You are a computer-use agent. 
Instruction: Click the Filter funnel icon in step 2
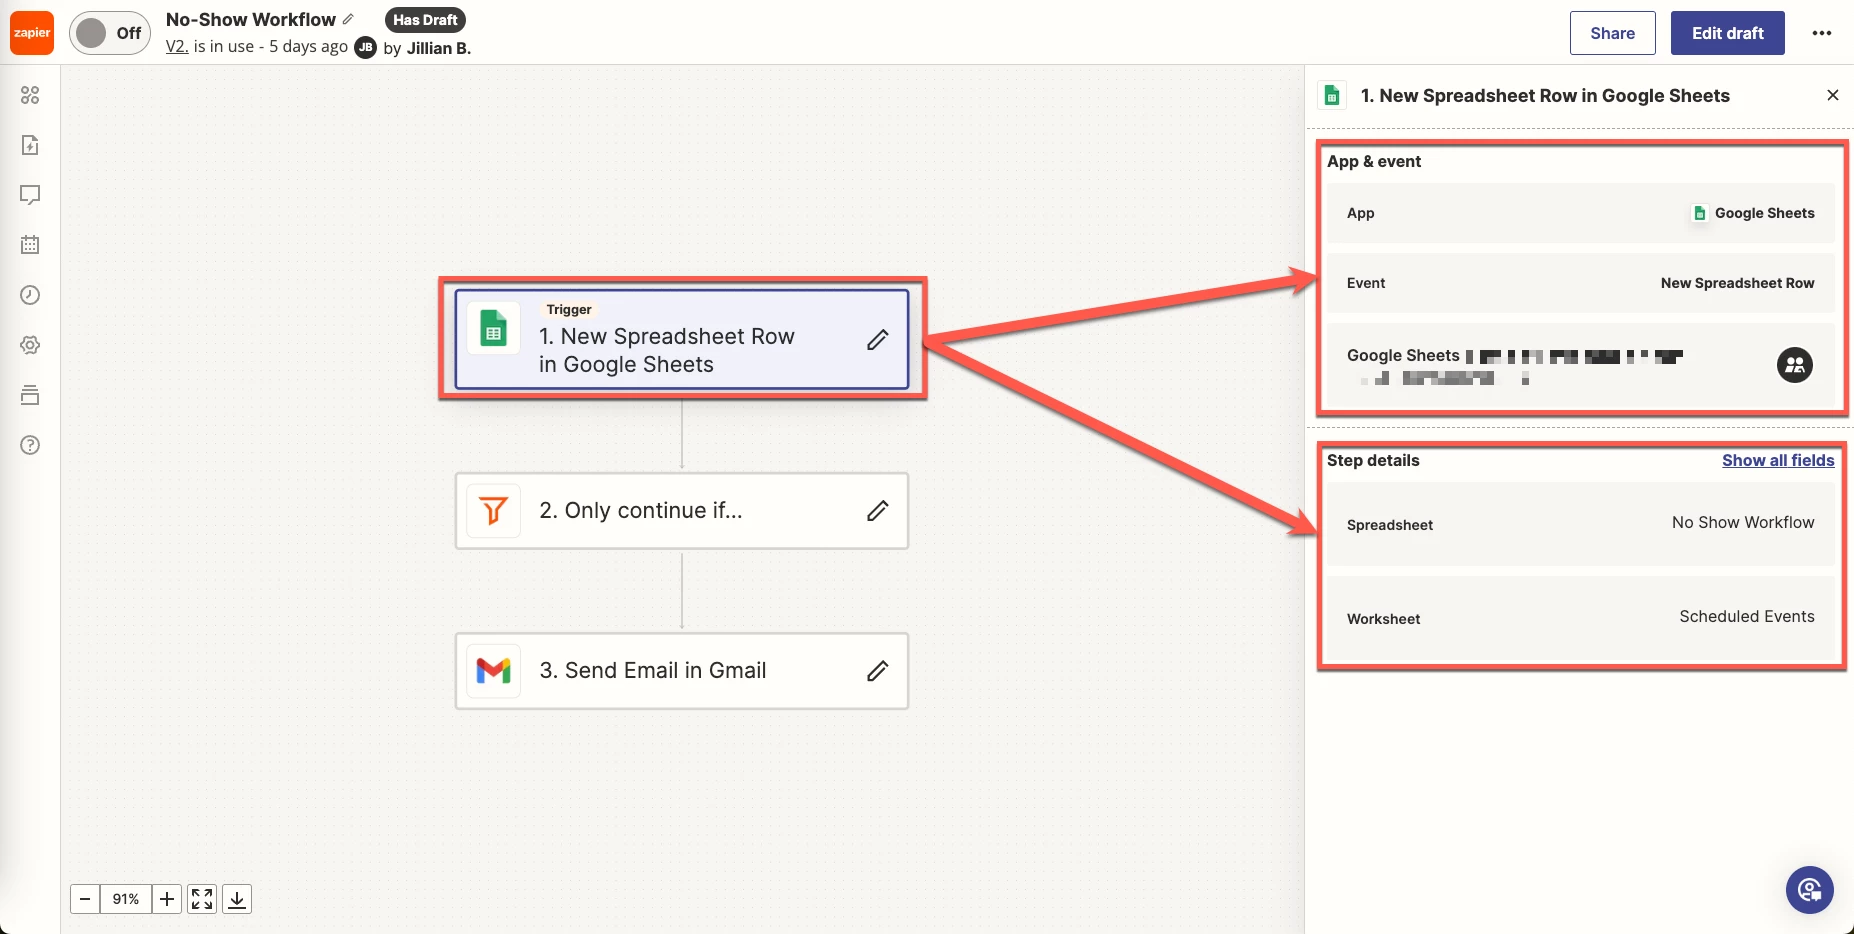(x=494, y=511)
